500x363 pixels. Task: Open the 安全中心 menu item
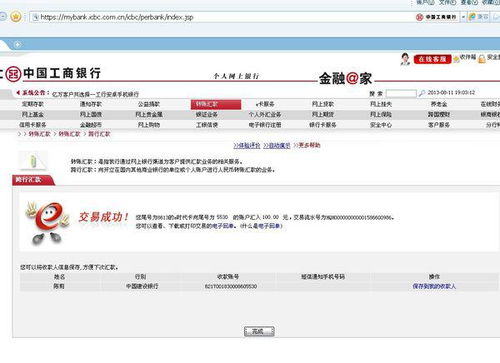(x=381, y=125)
